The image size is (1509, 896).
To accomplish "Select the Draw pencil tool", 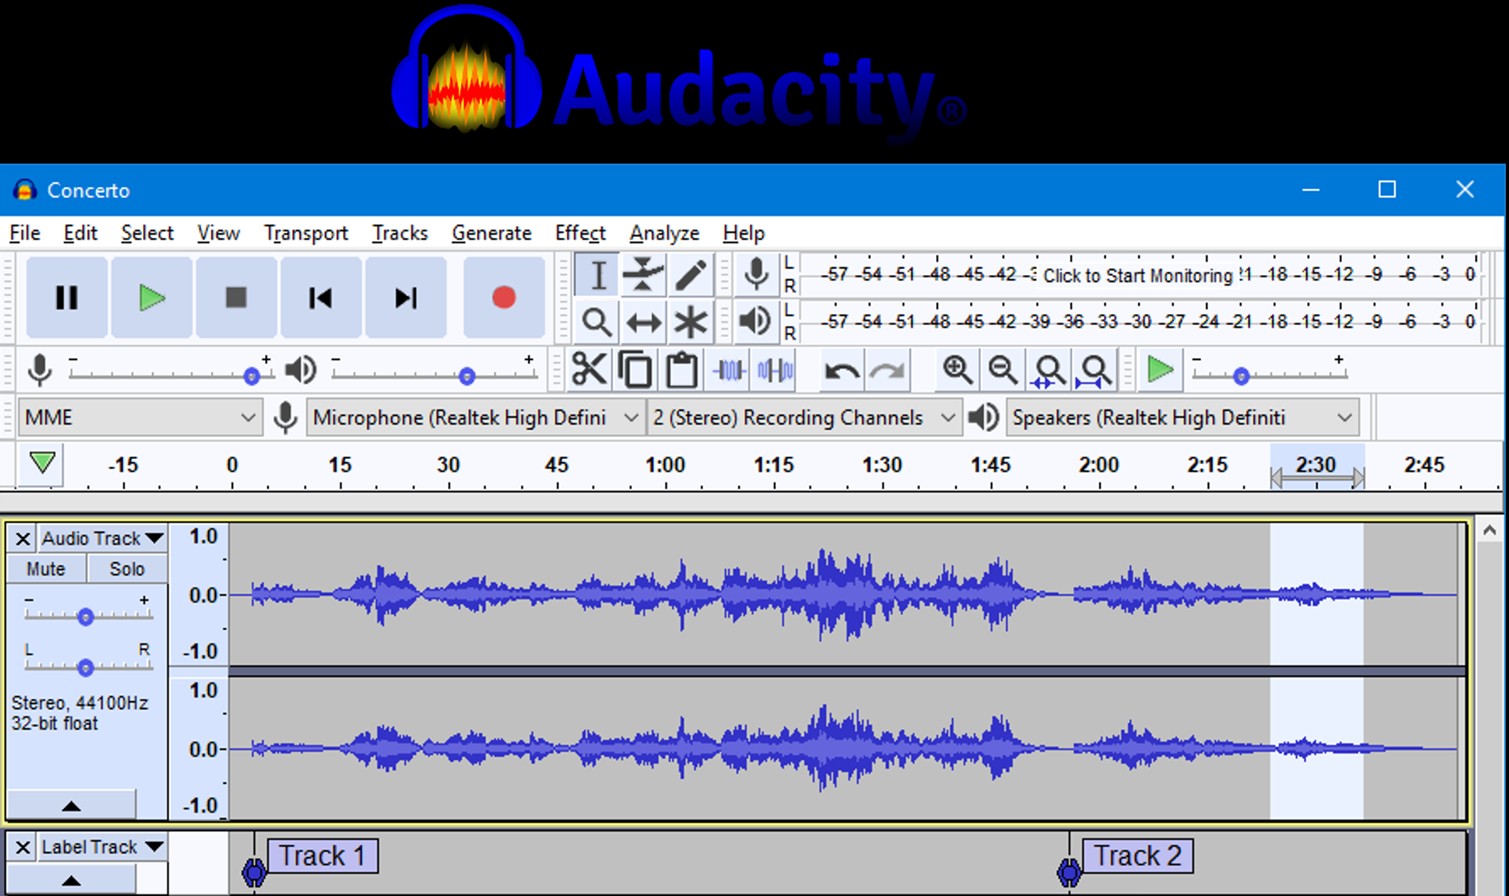I will (x=690, y=275).
